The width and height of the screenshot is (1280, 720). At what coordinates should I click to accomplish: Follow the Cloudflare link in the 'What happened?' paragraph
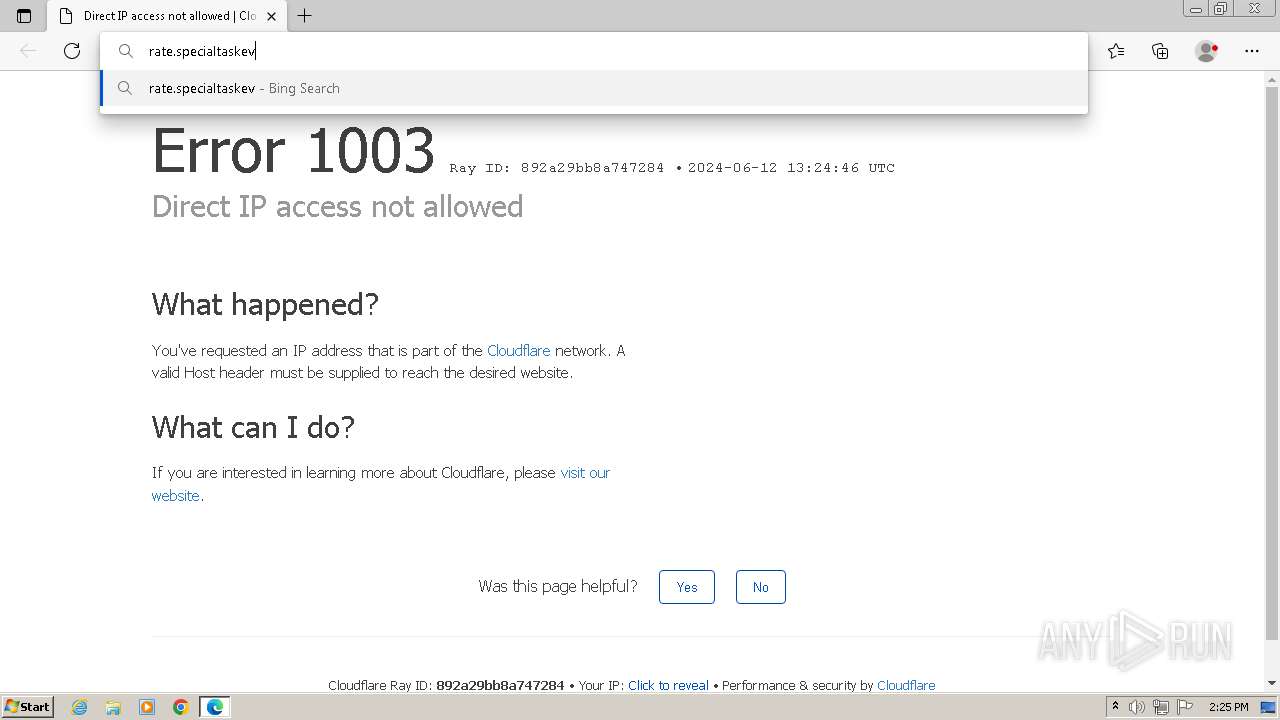point(518,350)
